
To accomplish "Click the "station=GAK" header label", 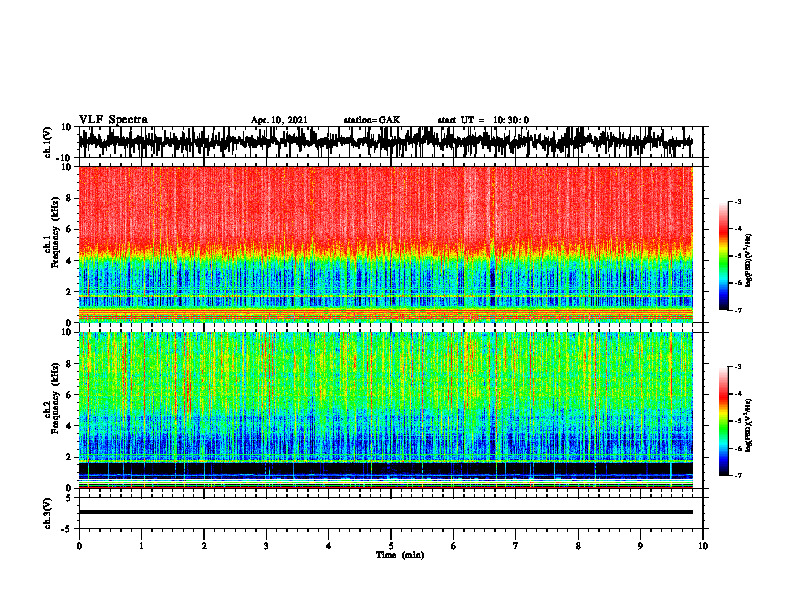I will pos(372,120).
